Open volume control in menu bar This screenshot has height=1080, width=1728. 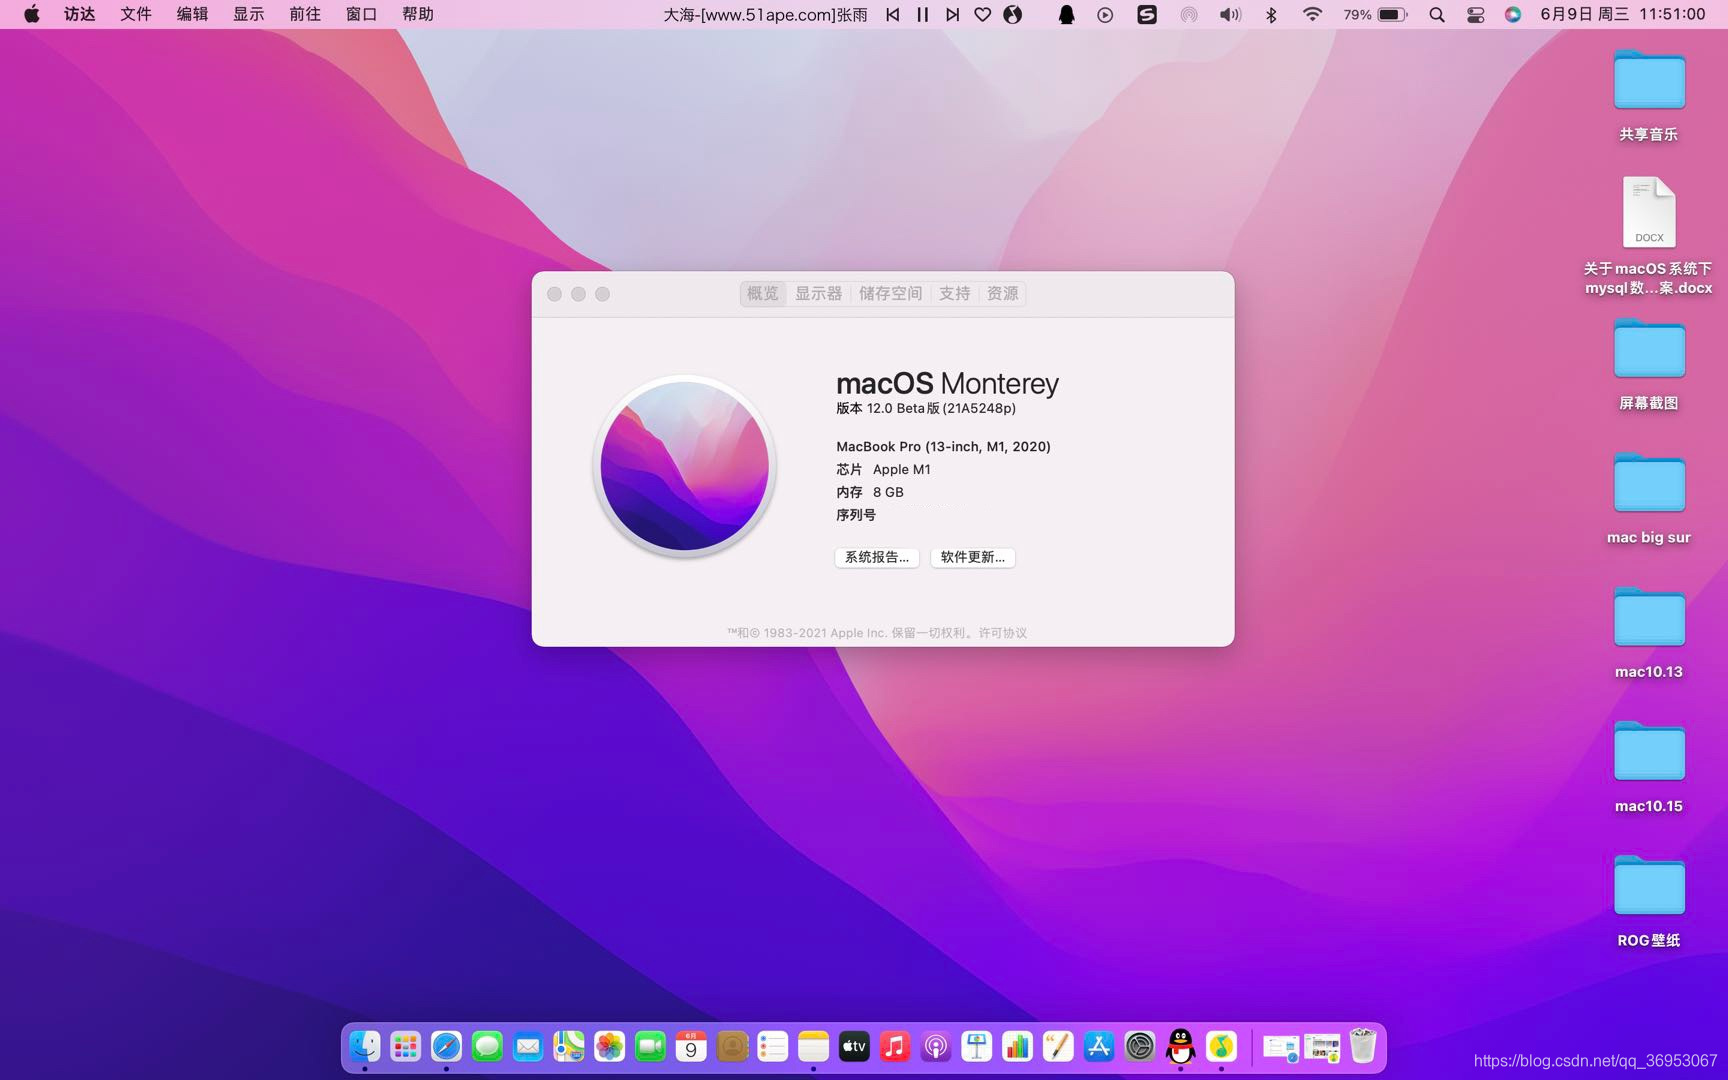point(1230,14)
